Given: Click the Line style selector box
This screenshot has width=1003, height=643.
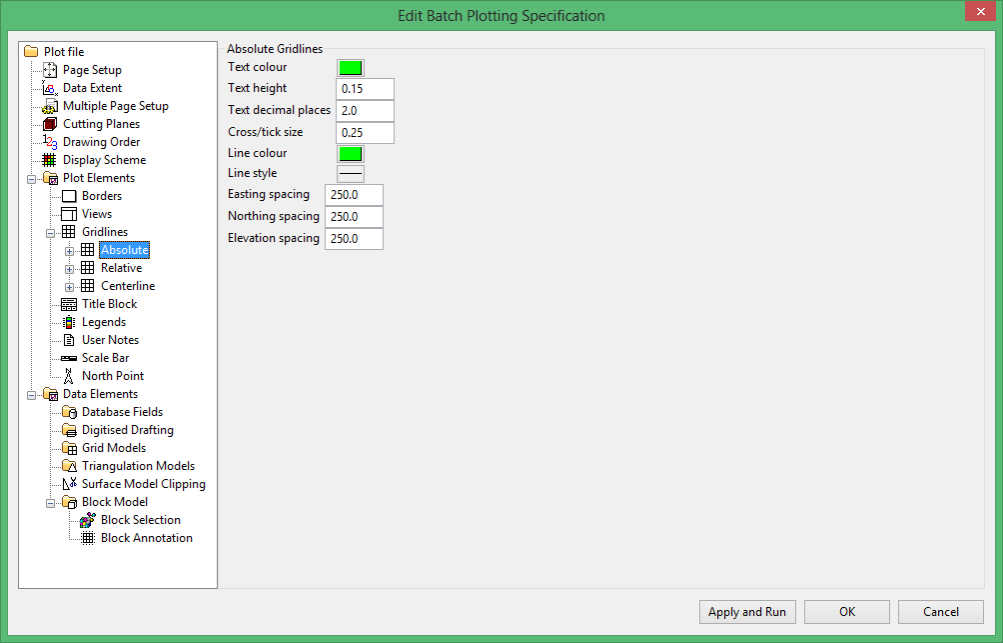Looking at the screenshot, I should 351,173.
